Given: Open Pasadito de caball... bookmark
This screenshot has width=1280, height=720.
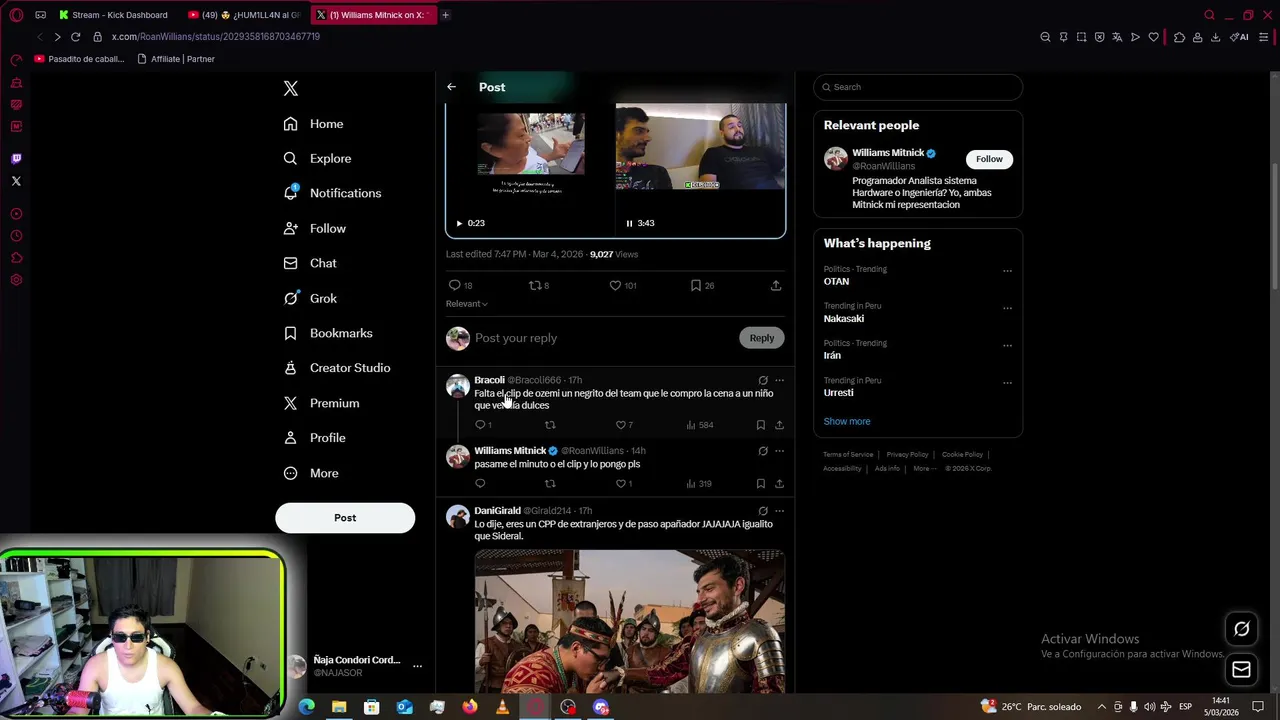Looking at the screenshot, I should coord(80,59).
